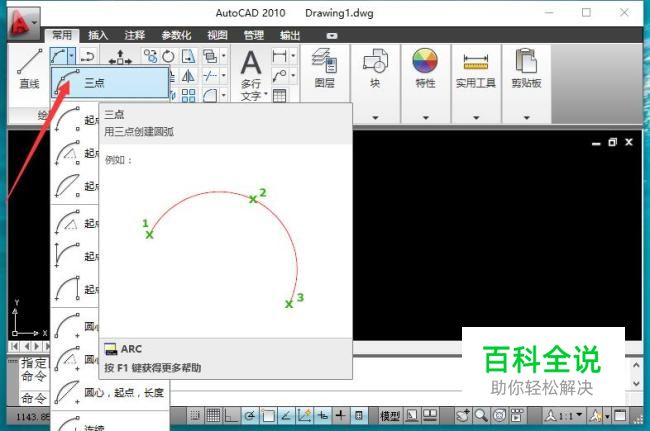Switch to the 注释 ribbon tab
650x431 pixels.
click(134, 36)
